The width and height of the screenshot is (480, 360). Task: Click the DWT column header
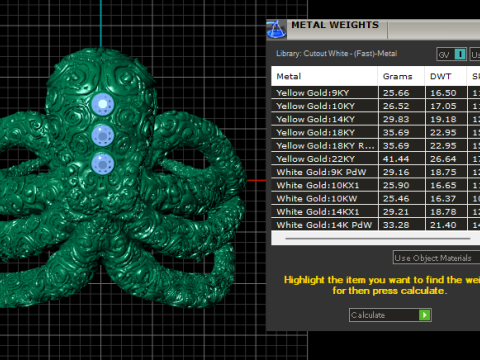(446, 76)
